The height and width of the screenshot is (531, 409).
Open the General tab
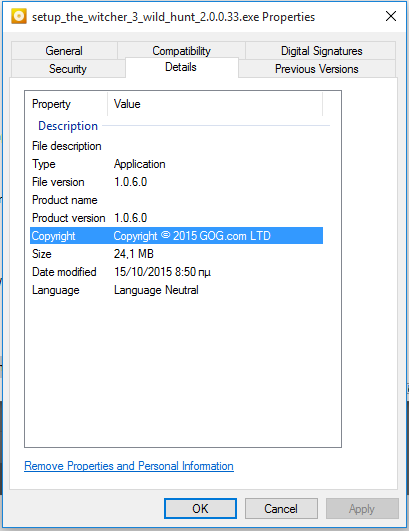tap(64, 51)
